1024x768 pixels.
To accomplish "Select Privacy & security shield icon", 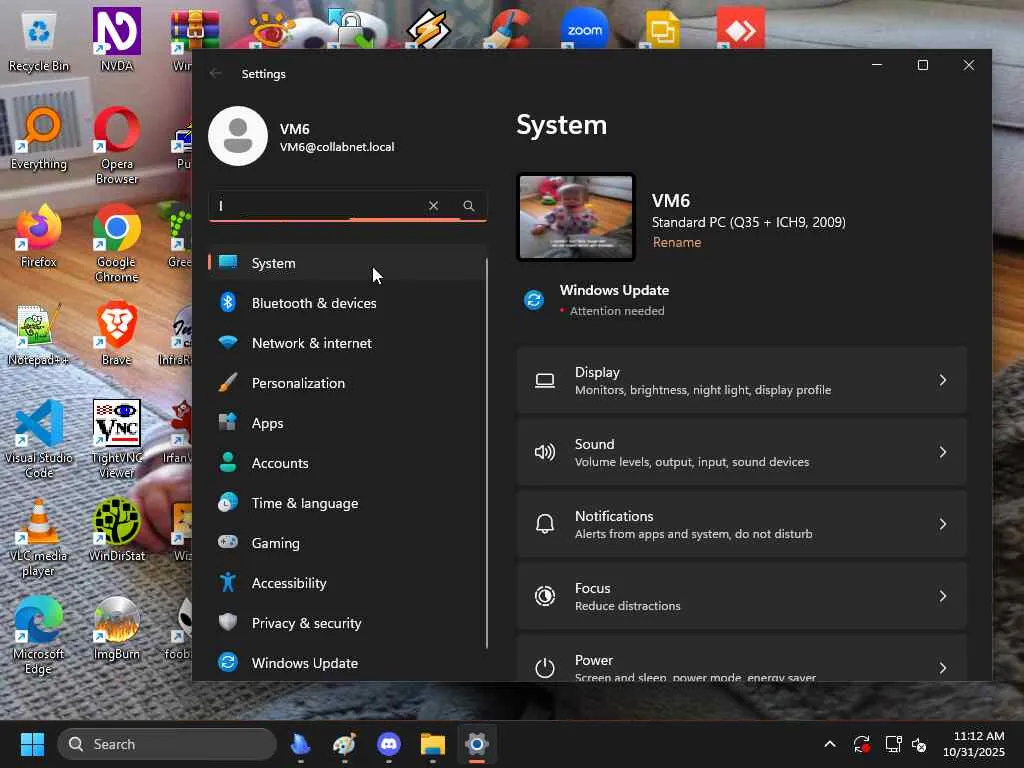I will click(228, 623).
